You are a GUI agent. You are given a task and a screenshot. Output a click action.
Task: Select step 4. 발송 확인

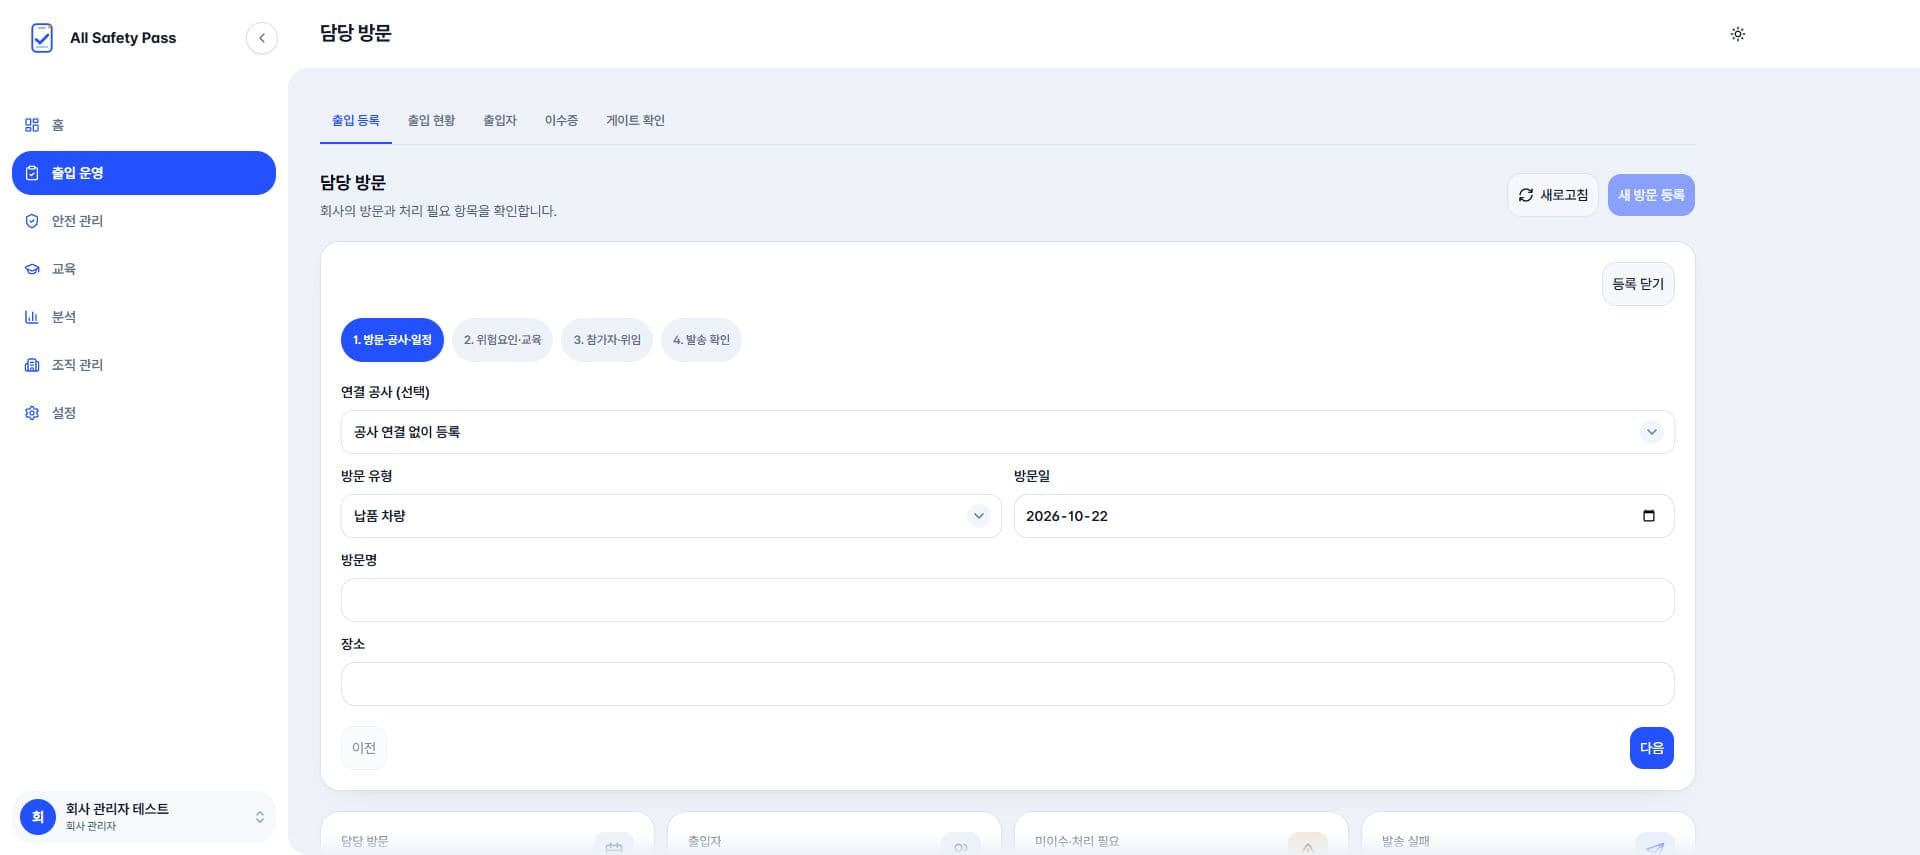pyautogui.click(x=701, y=340)
